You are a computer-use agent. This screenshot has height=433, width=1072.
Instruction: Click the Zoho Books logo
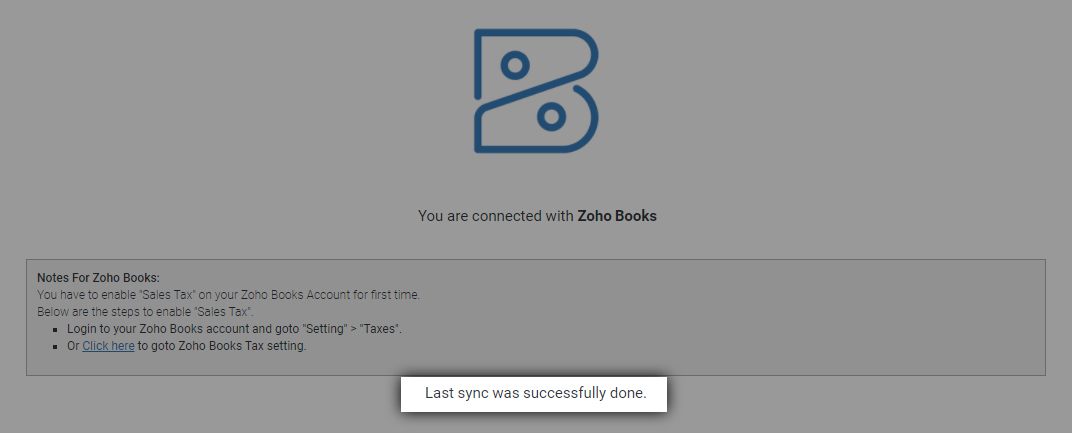coord(536,91)
